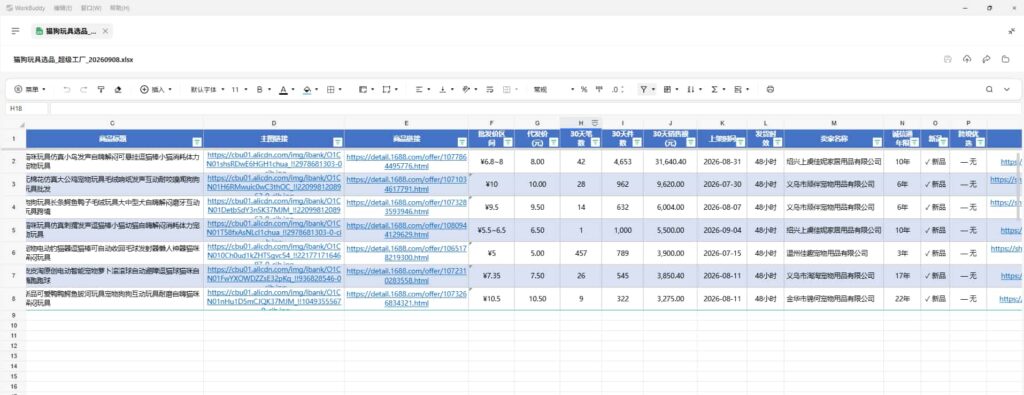Click the cloud upload icon
This screenshot has width=1024, height=395.
click(x=967, y=59)
